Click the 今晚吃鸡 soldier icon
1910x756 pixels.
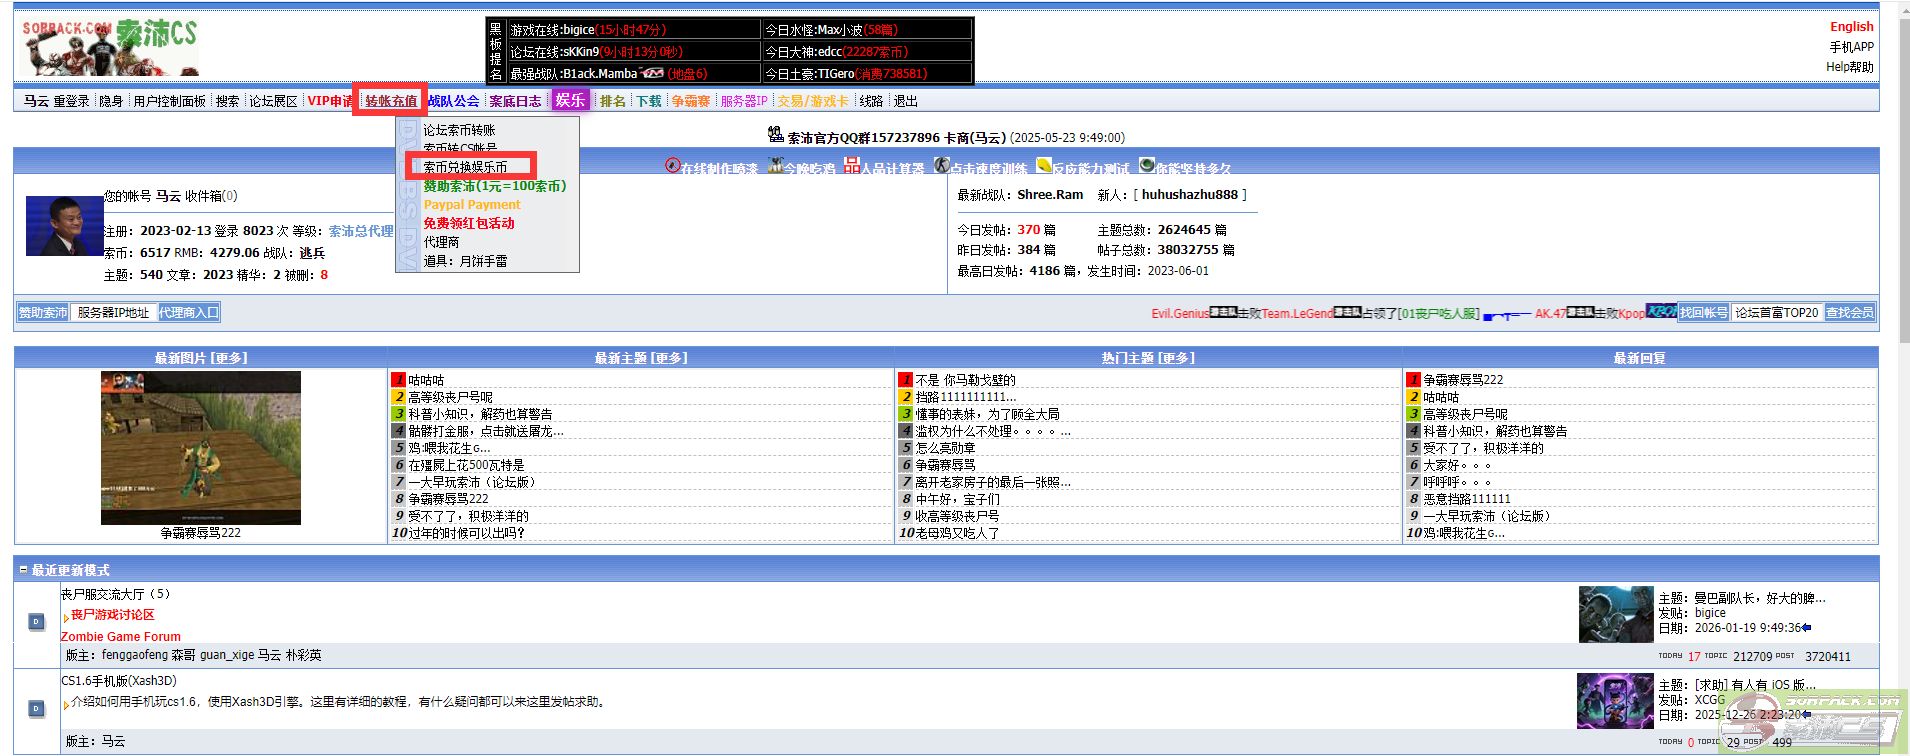pyautogui.click(x=775, y=166)
